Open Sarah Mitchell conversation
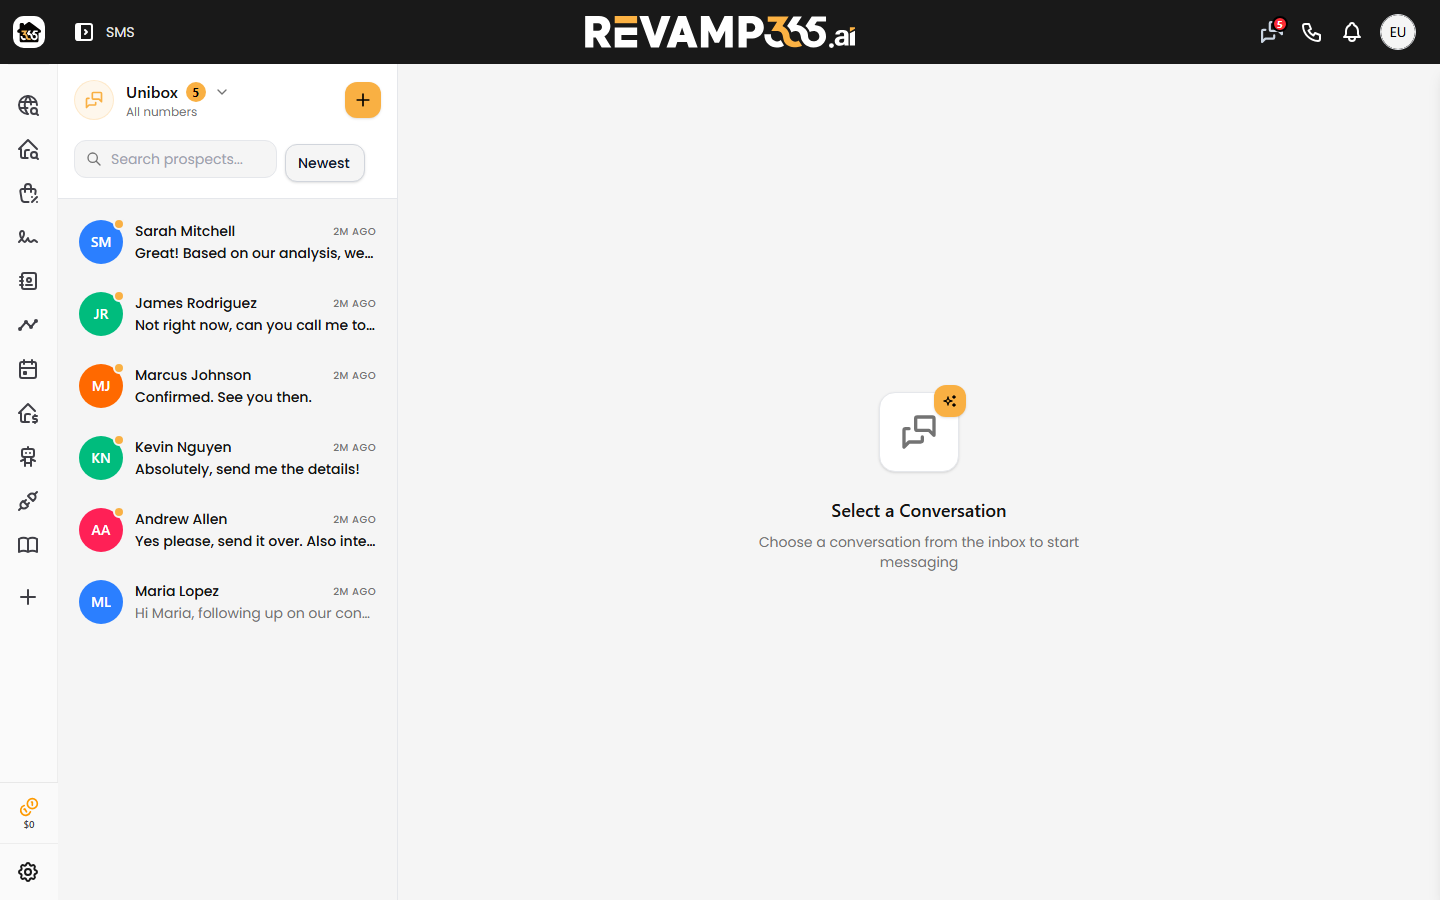 (228, 242)
